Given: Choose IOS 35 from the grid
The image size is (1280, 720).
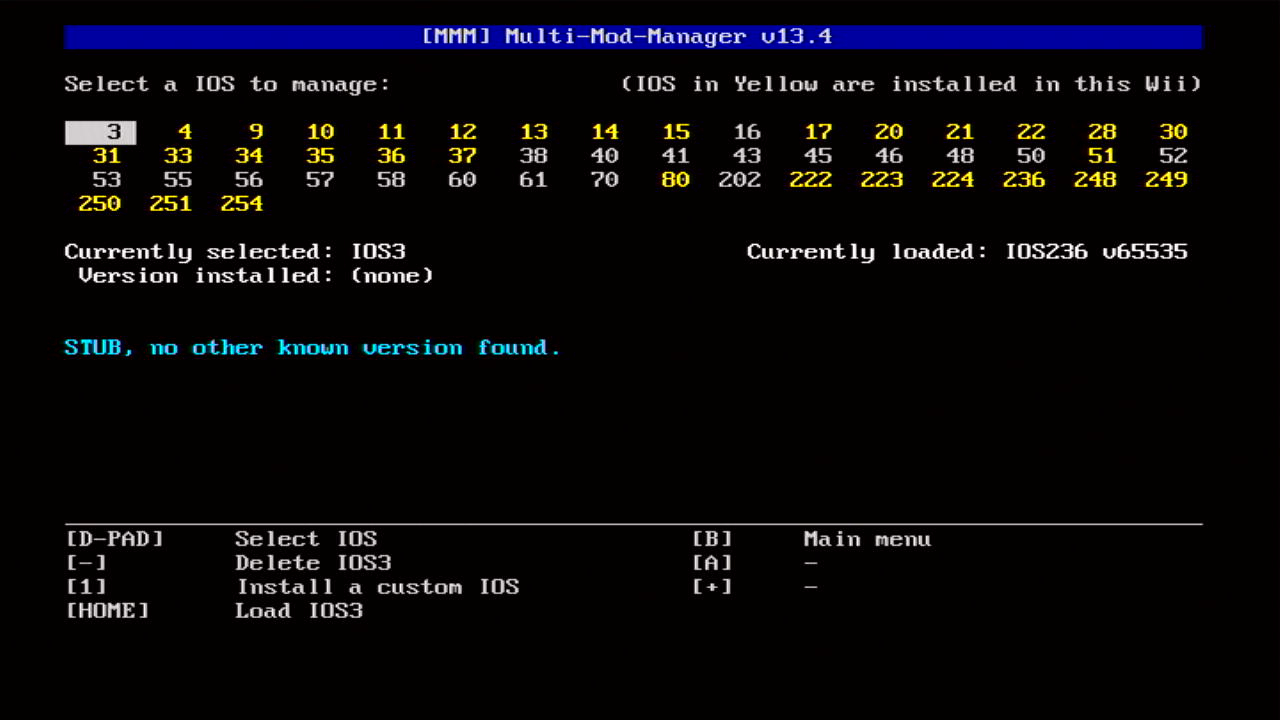Looking at the screenshot, I should pos(320,156).
